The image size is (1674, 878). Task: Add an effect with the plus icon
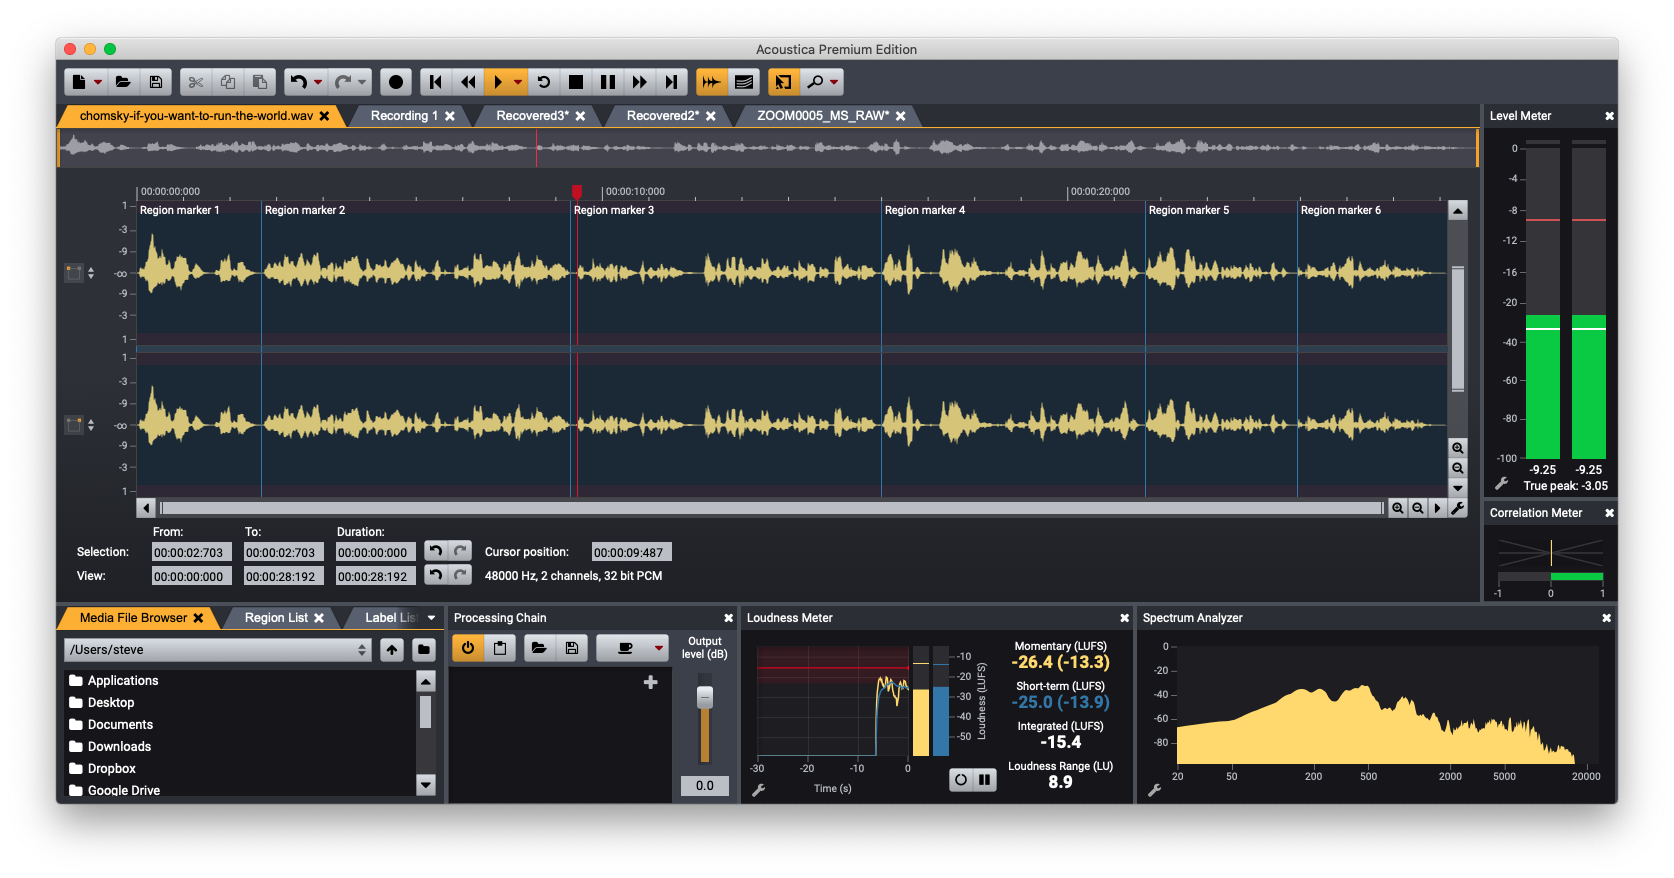tap(650, 682)
